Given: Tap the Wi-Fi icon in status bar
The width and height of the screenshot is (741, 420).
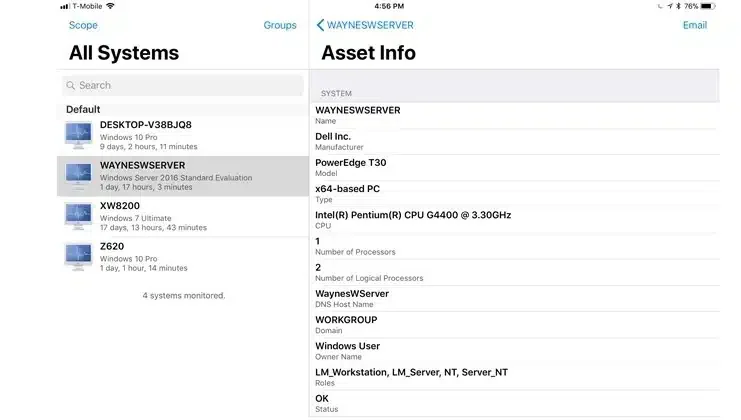Looking at the screenshot, I should click(110, 6).
